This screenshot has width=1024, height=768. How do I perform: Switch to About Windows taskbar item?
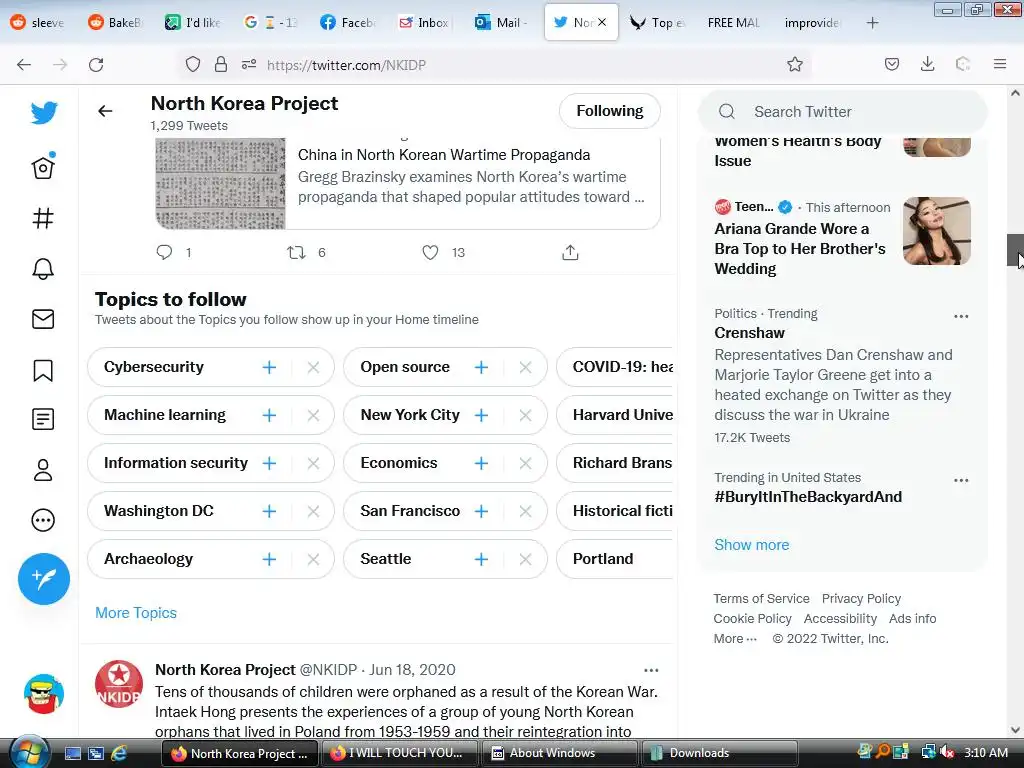(x=559, y=753)
